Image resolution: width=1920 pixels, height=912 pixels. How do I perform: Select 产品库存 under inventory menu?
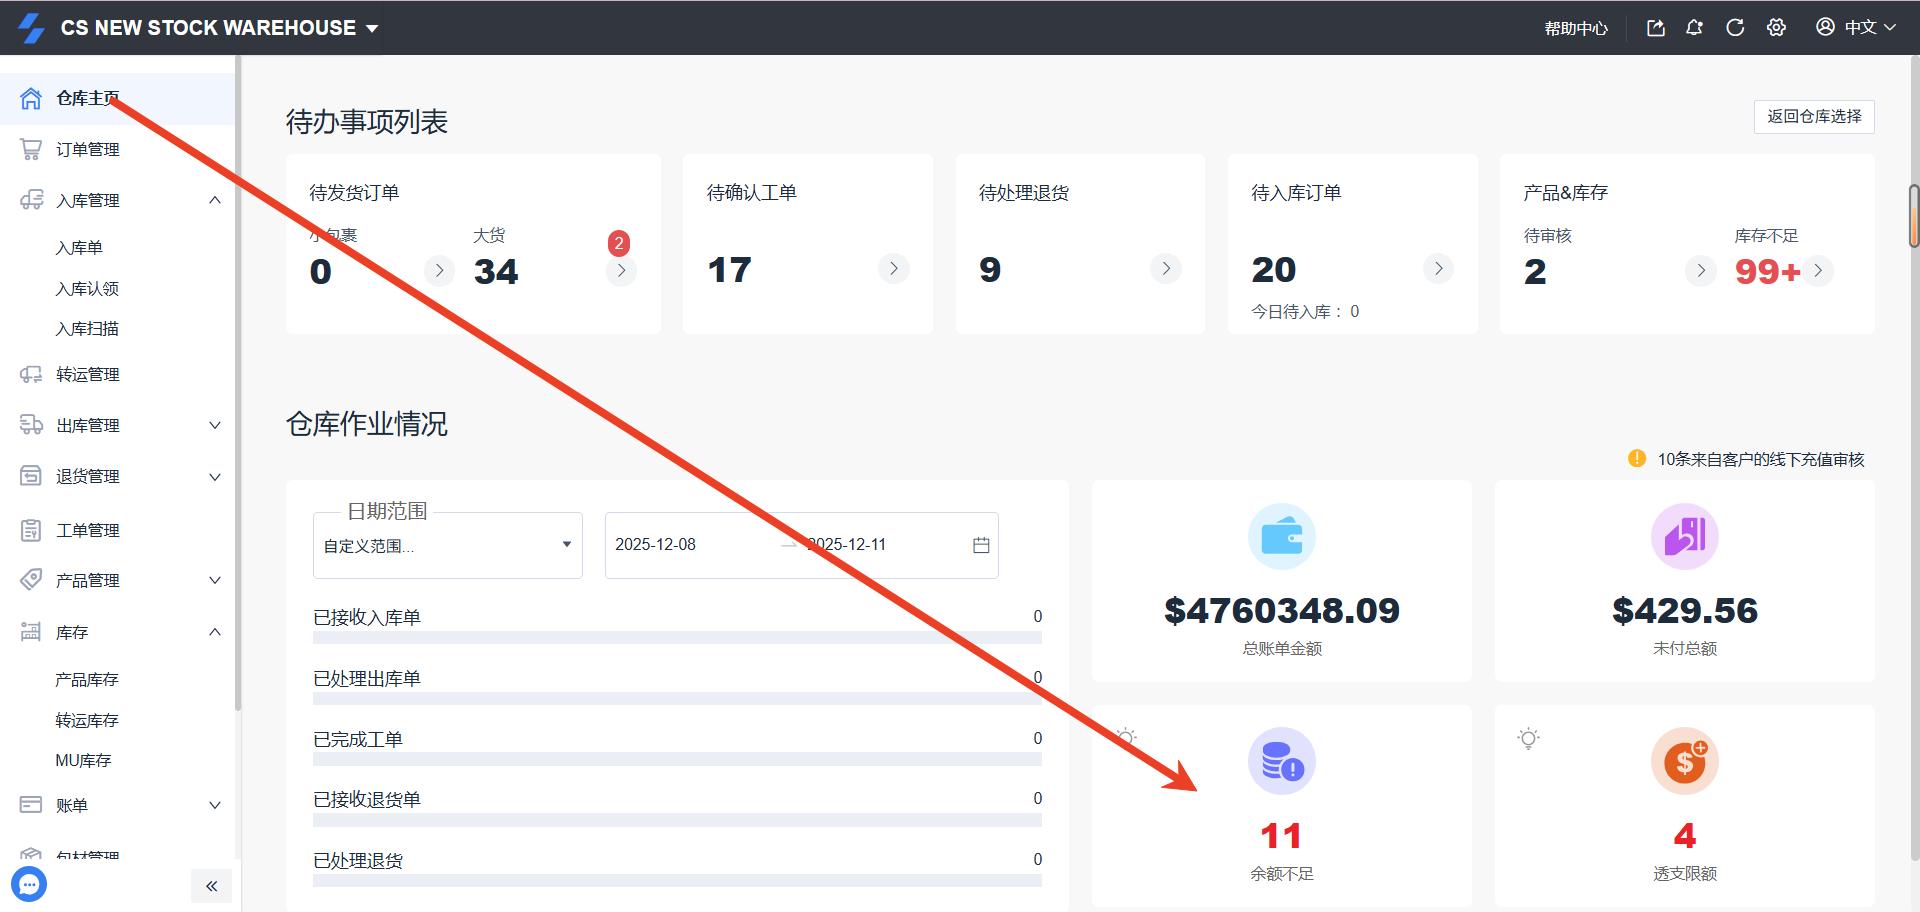tap(87, 680)
